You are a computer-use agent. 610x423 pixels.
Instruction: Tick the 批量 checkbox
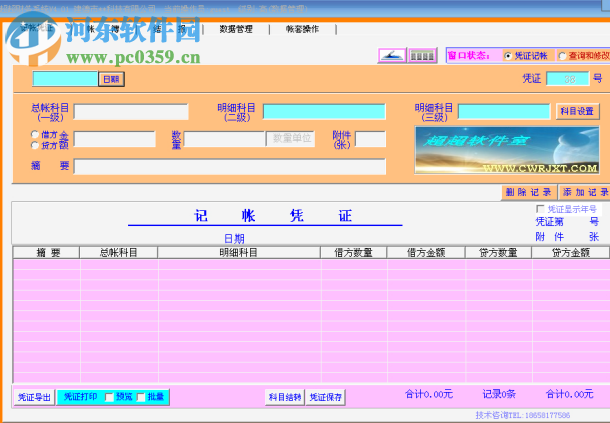141,397
